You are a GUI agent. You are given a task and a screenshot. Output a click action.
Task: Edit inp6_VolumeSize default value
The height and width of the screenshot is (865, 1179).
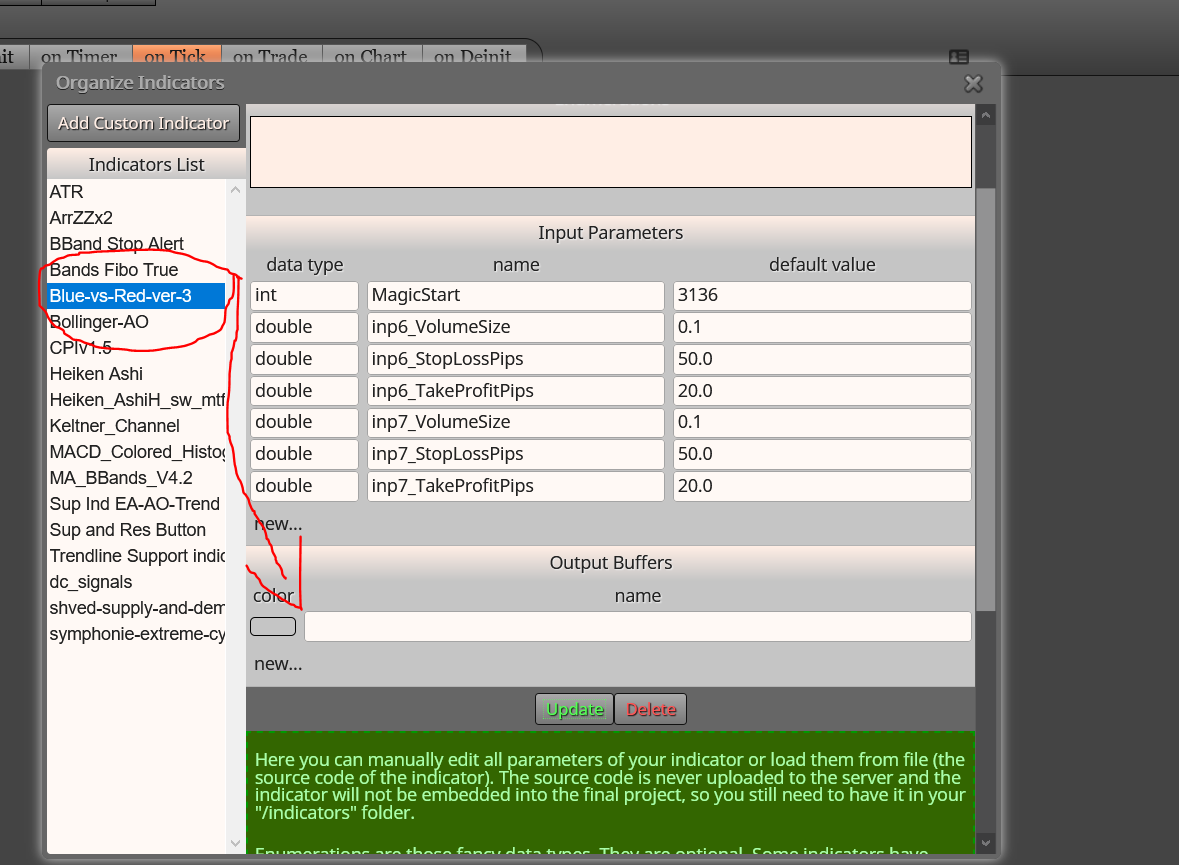tap(822, 327)
